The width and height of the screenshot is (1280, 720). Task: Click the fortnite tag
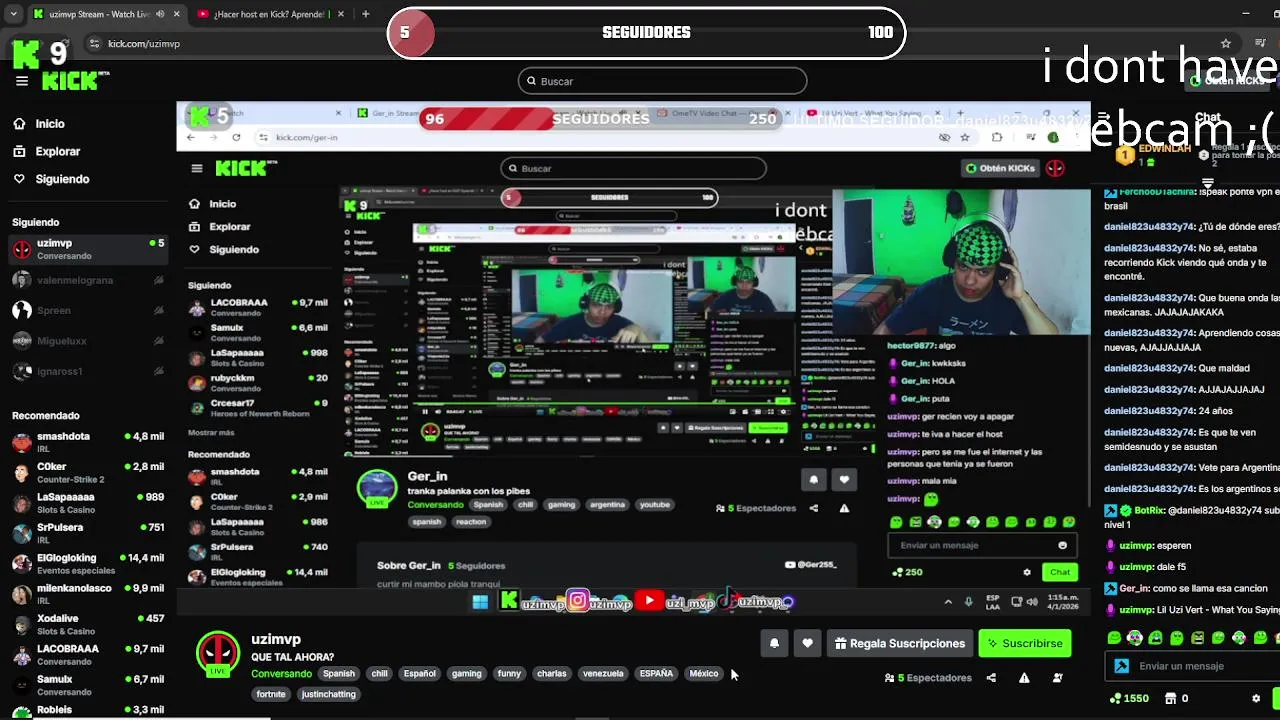point(271,694)
